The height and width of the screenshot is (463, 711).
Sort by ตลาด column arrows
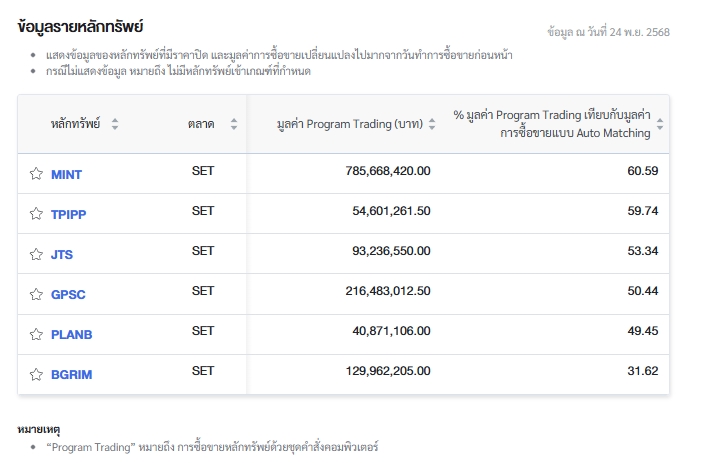click(x=233, y=124)
